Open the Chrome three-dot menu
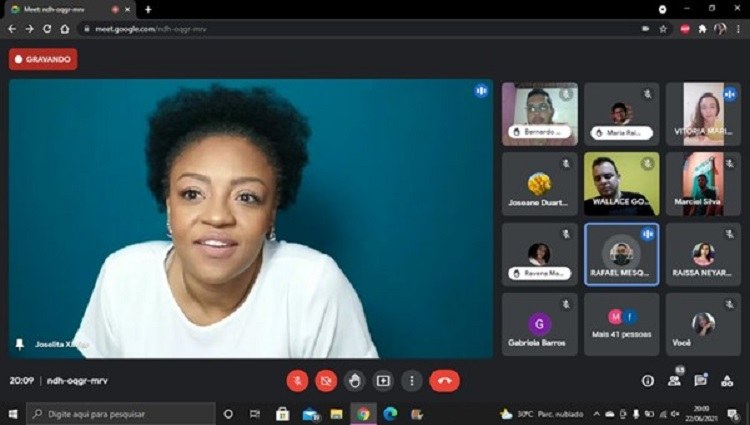Image resolution: width=750 pixels, height=425 pixels. (x=738, y=29)
